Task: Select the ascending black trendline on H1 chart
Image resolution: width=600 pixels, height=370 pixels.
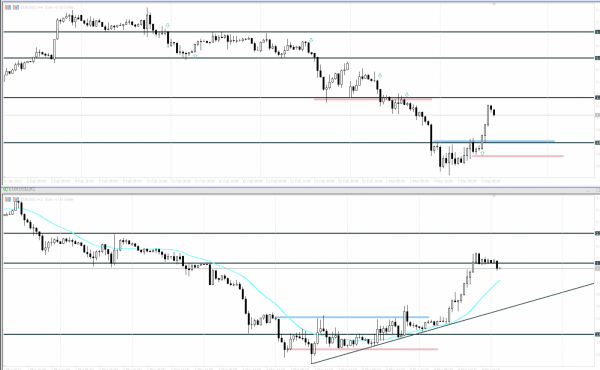Action: 453,323
